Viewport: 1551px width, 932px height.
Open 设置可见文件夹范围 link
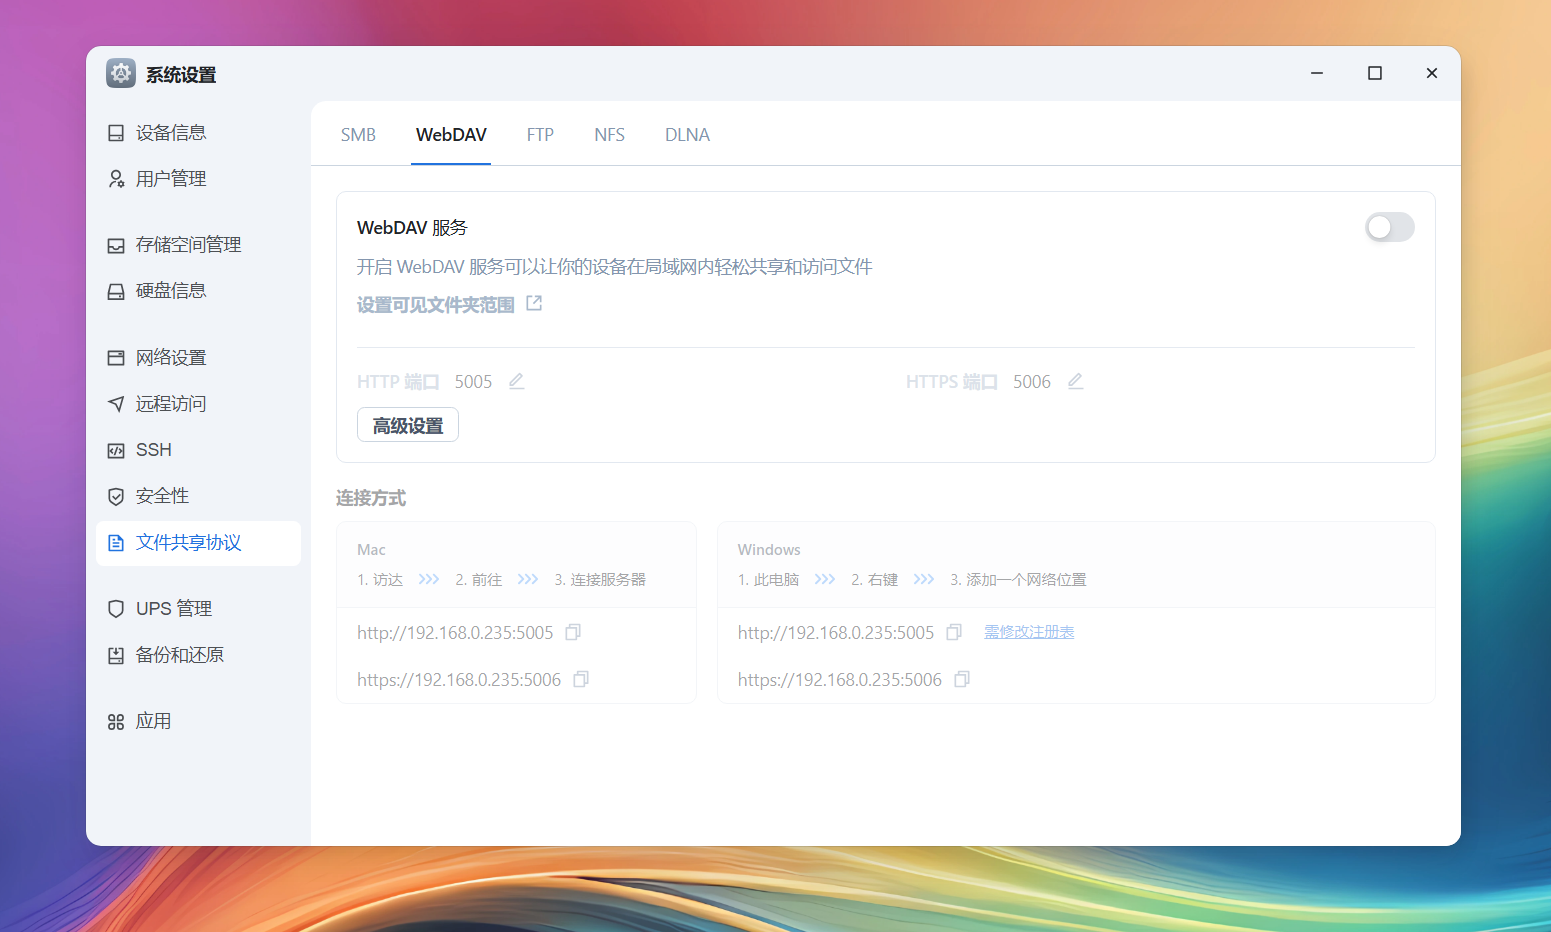[x=435, y=305]
